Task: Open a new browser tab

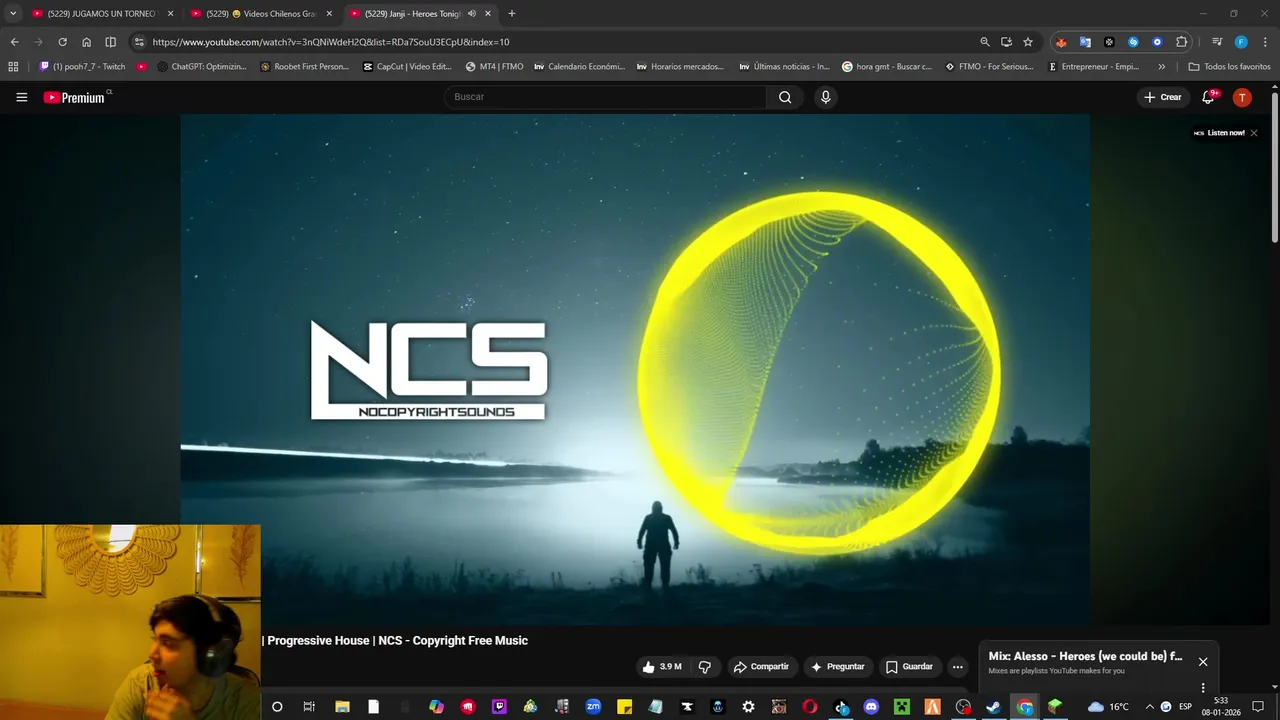Action: coord(512,14)
